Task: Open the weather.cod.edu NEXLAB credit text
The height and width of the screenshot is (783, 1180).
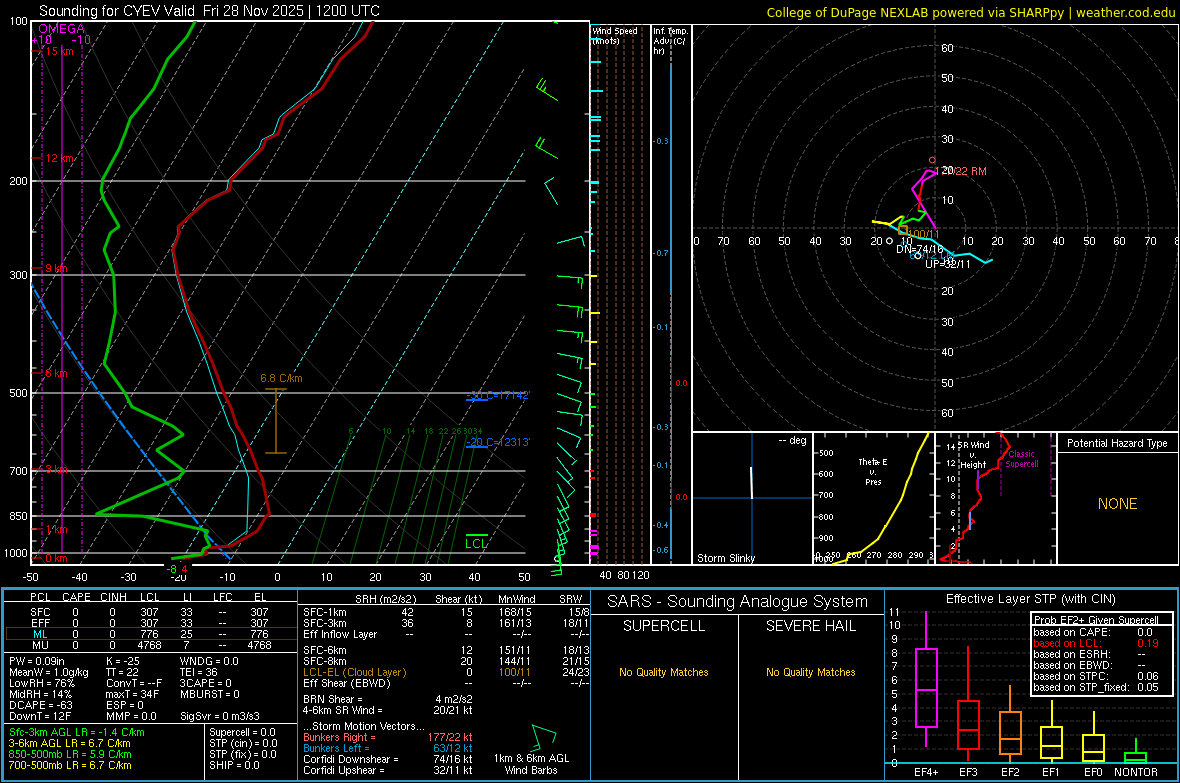Action: (x=970, y=12)
